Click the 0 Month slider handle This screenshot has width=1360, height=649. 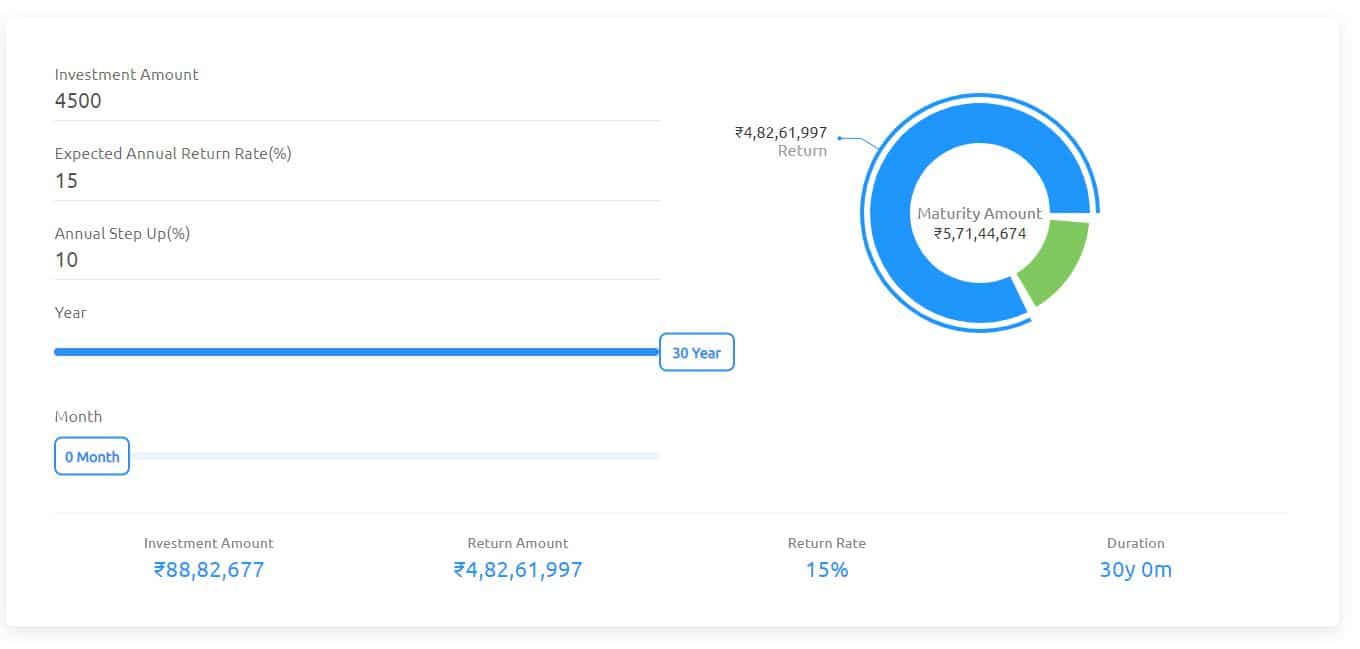coord(92,456)
